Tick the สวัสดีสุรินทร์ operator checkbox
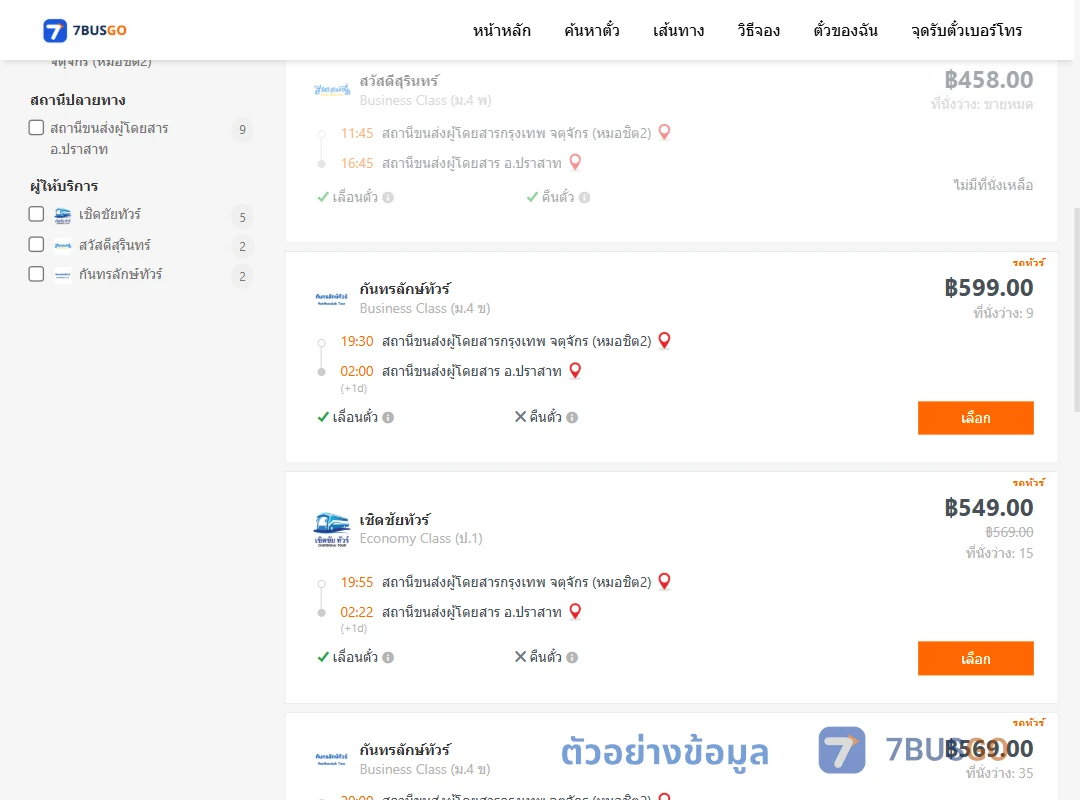Image resolution: width=1080 pixels, height=800 pixels. tap(37, 244)
